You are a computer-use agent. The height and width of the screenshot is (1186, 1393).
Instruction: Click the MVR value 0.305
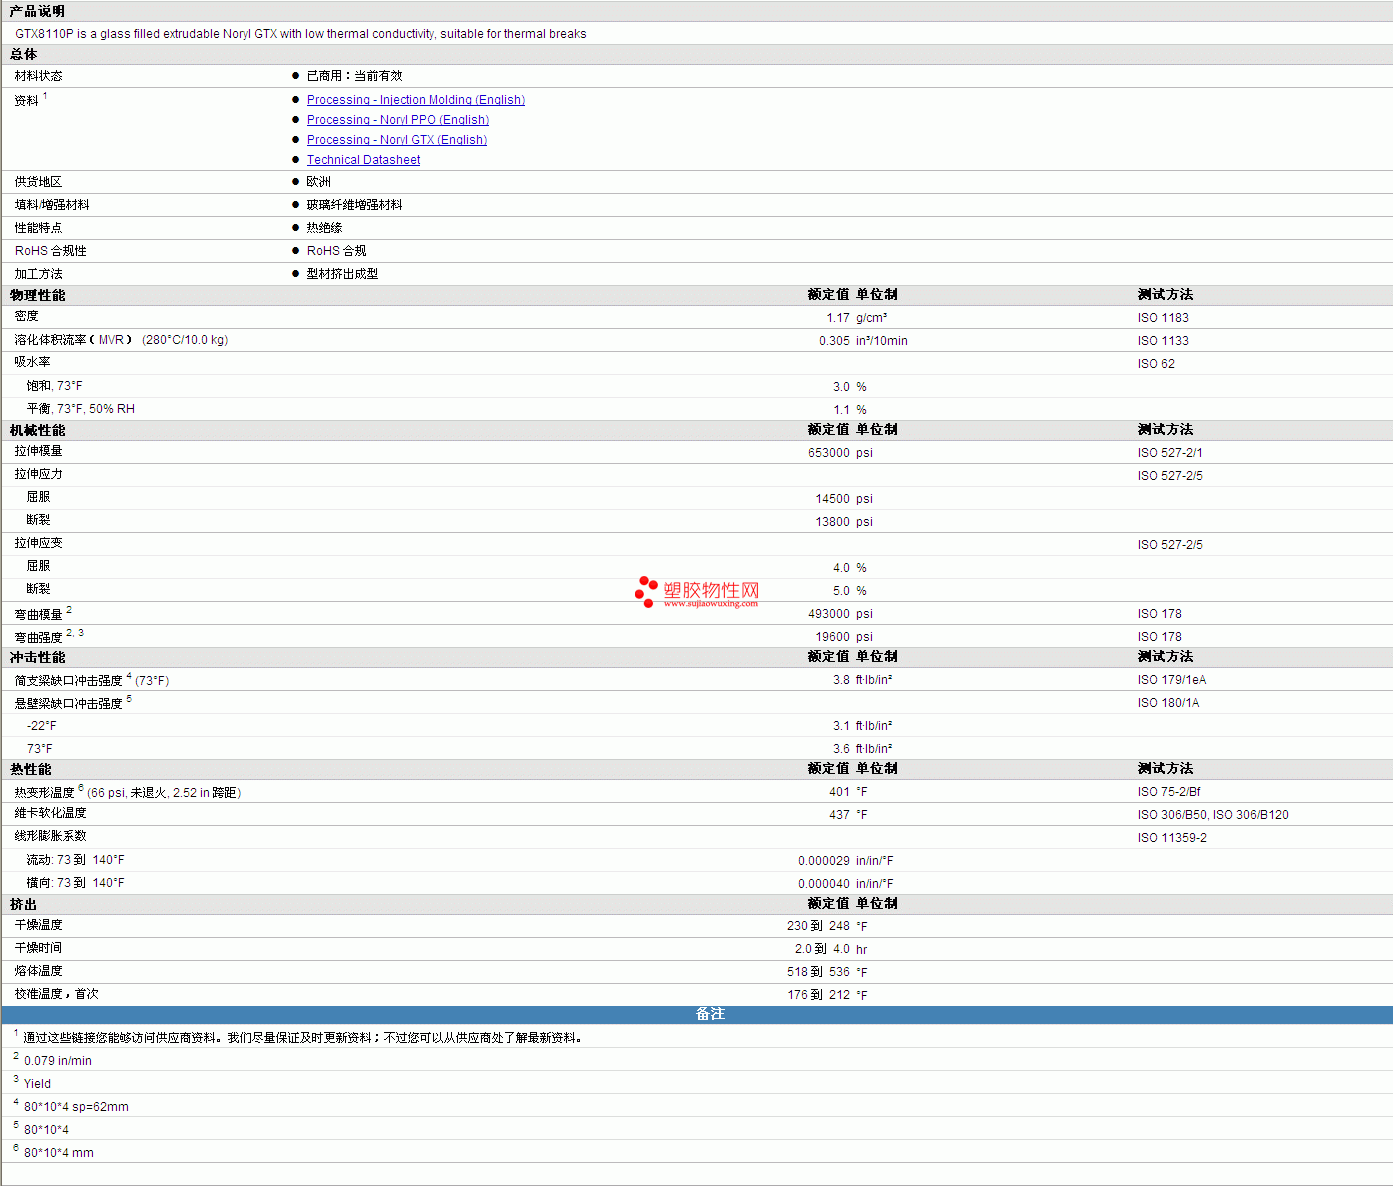tap(834, 341)
